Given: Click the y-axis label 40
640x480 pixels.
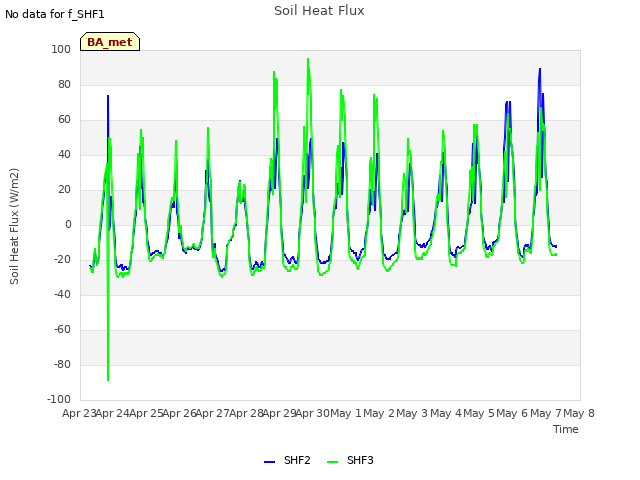Looking at the screenshot, I should 64,155.
